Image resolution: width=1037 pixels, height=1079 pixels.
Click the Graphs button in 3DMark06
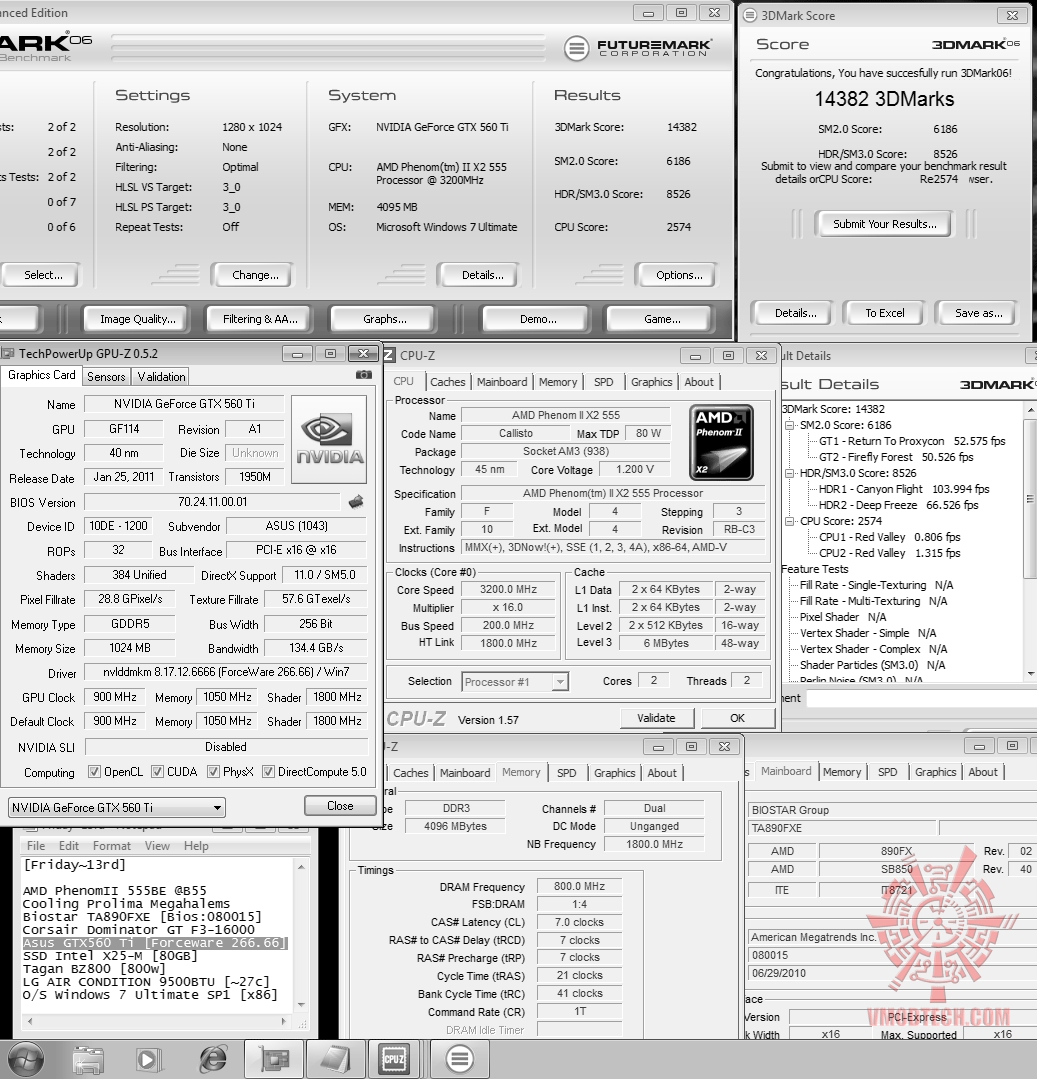(x=385, y=319)
